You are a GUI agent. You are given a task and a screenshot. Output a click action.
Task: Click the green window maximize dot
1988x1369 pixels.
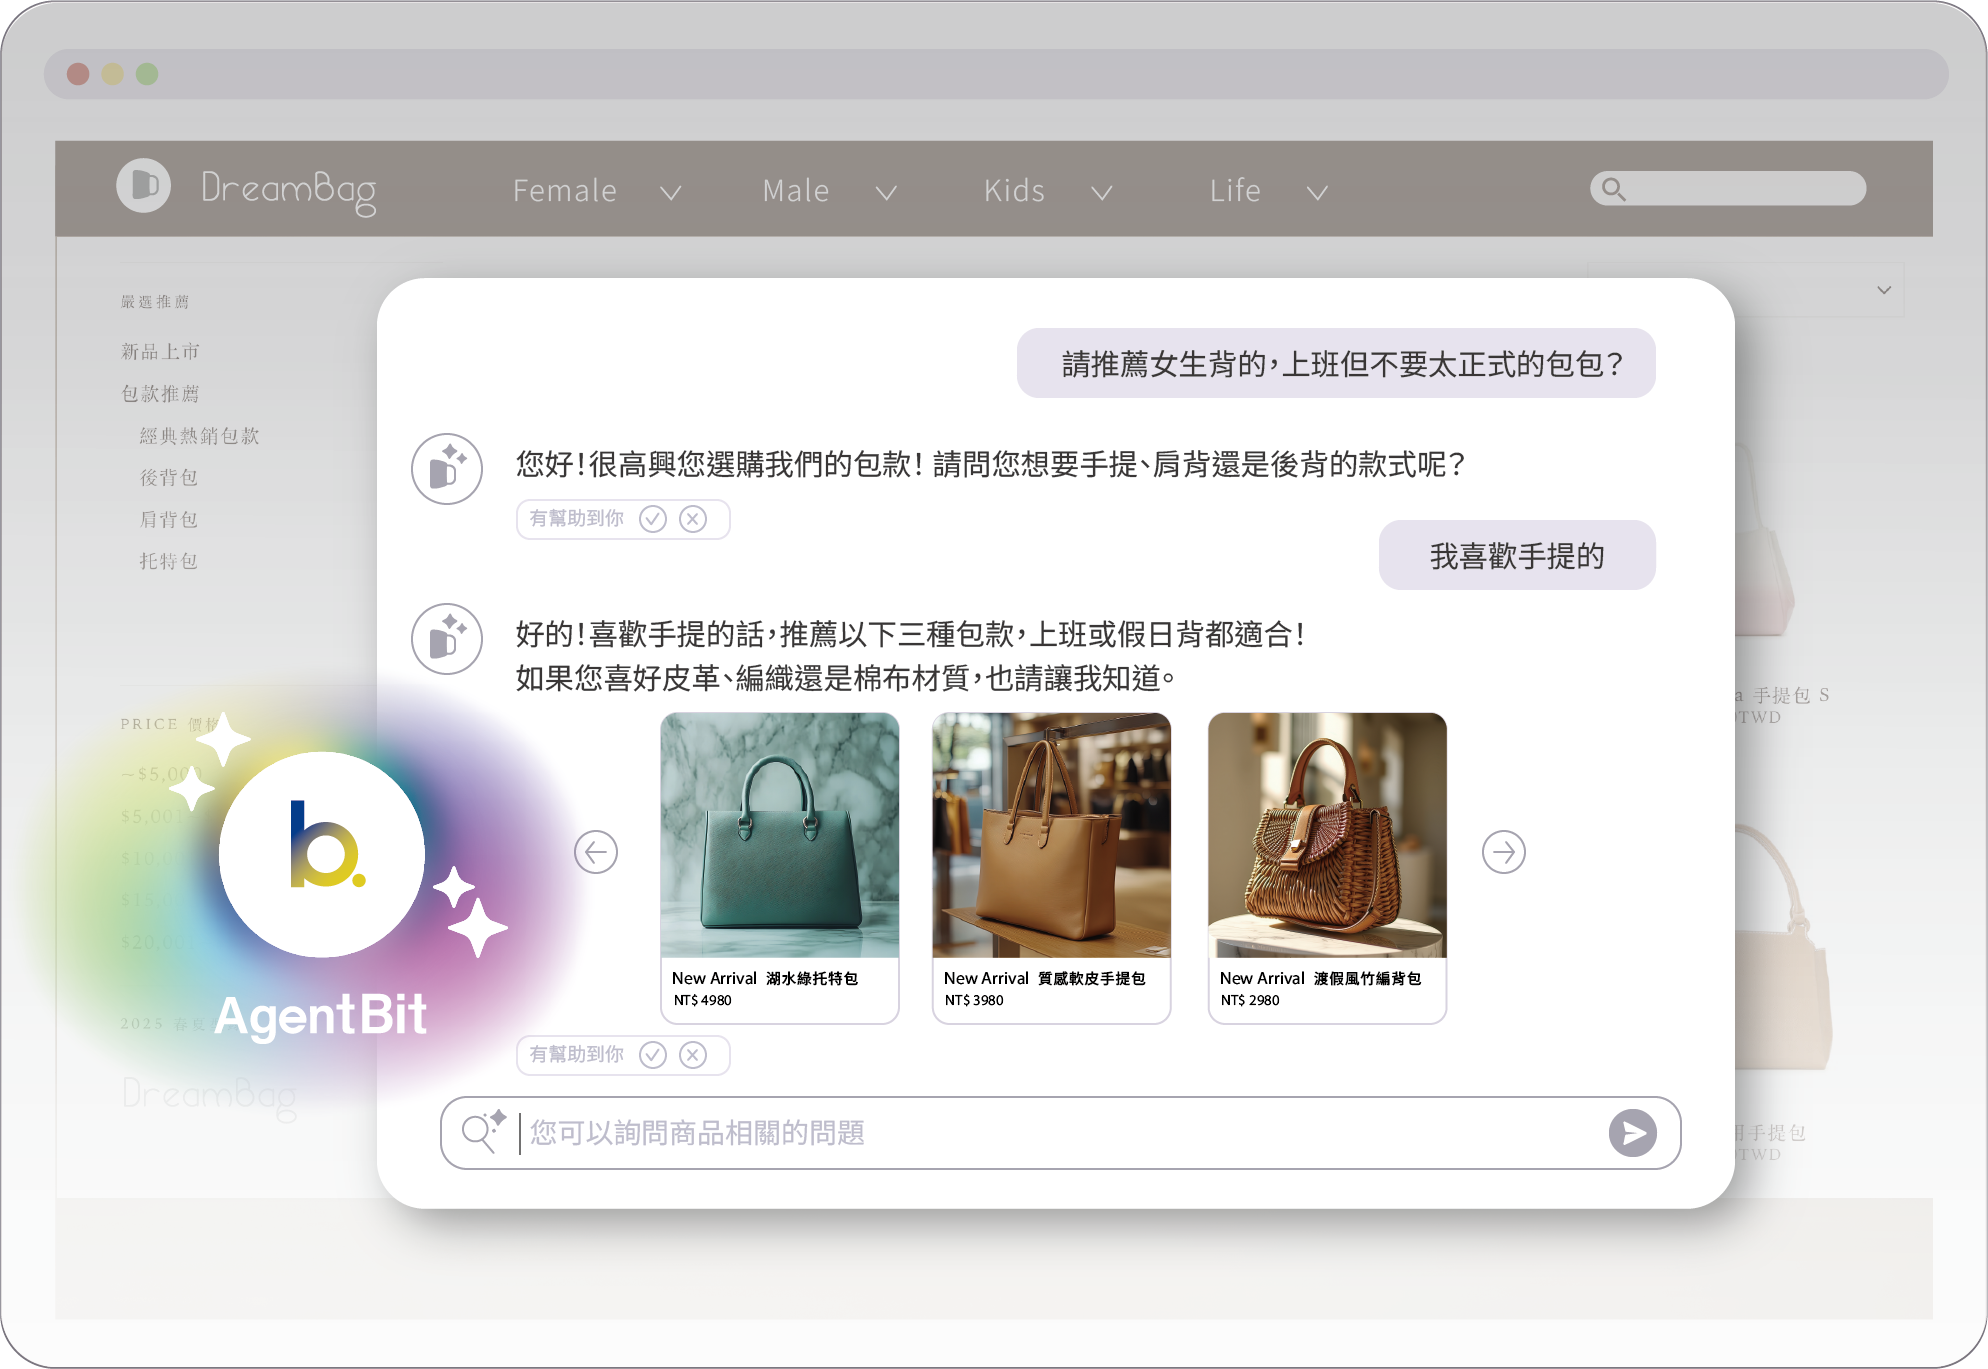pyautogui.click(x=147, y=74)
